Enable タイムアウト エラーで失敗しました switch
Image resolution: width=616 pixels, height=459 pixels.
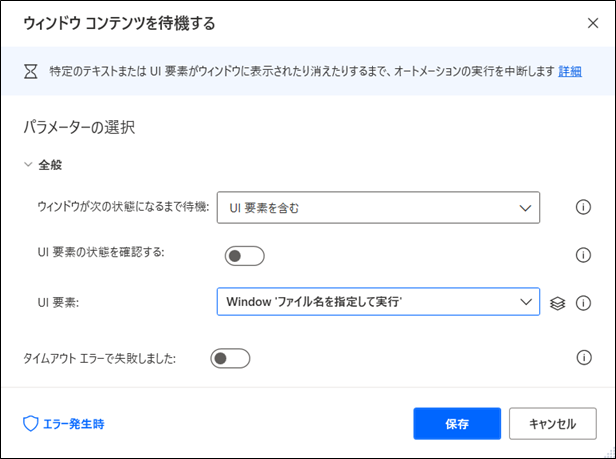click(230, 358)
